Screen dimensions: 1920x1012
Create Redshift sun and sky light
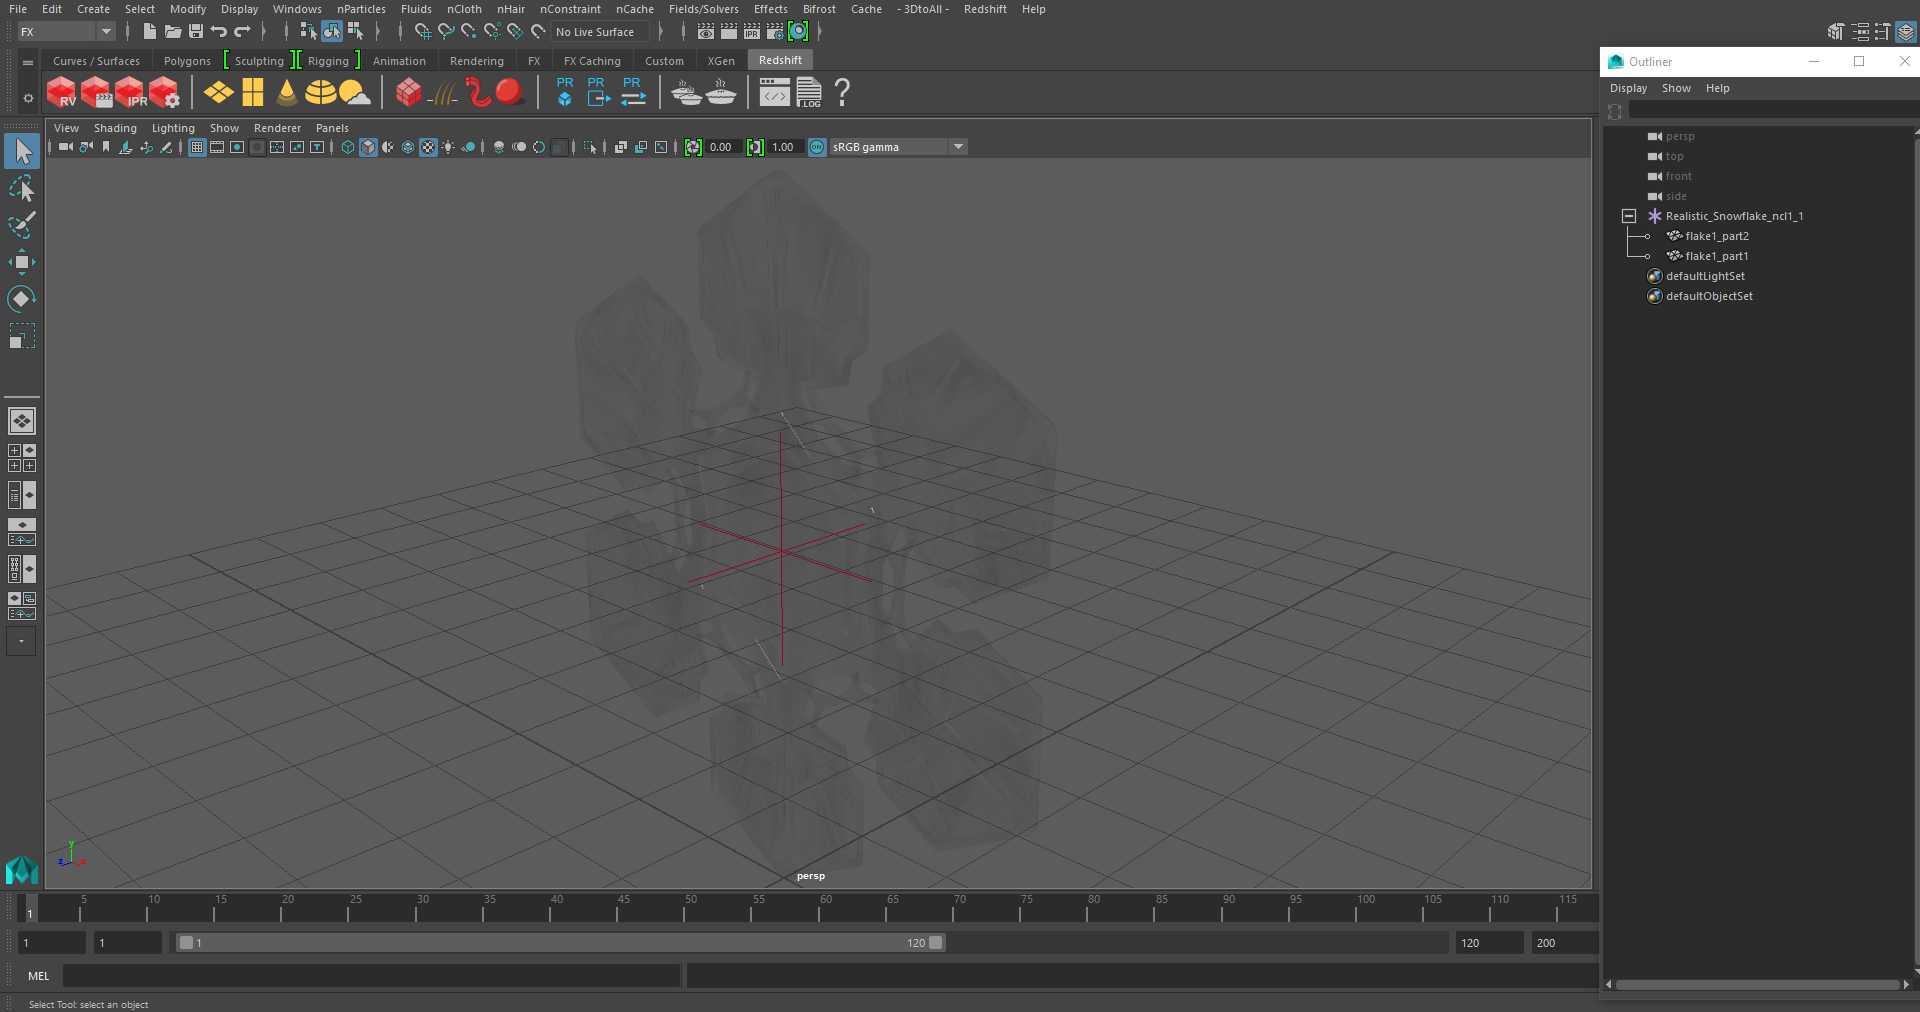coord(355,93)
